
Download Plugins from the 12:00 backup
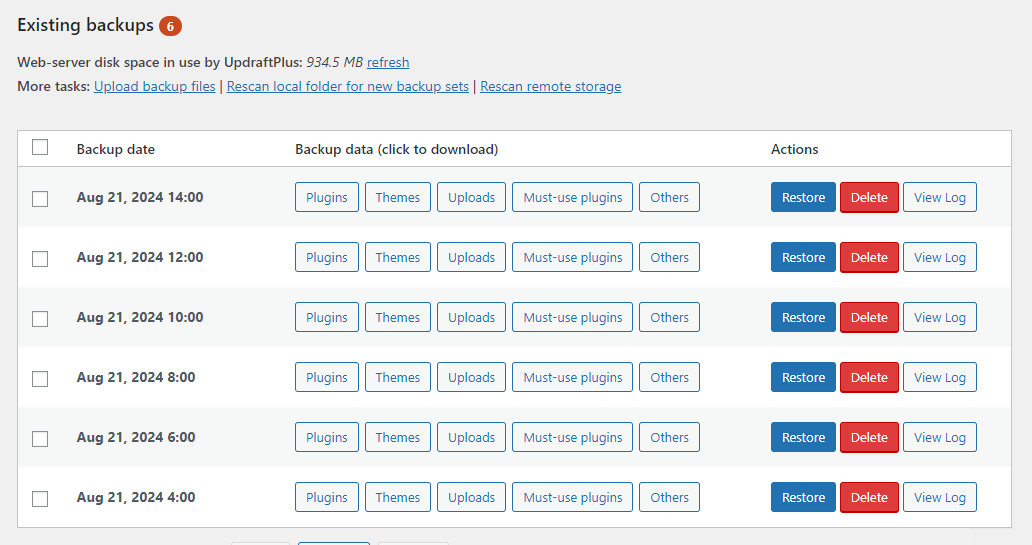click(326, 257)
